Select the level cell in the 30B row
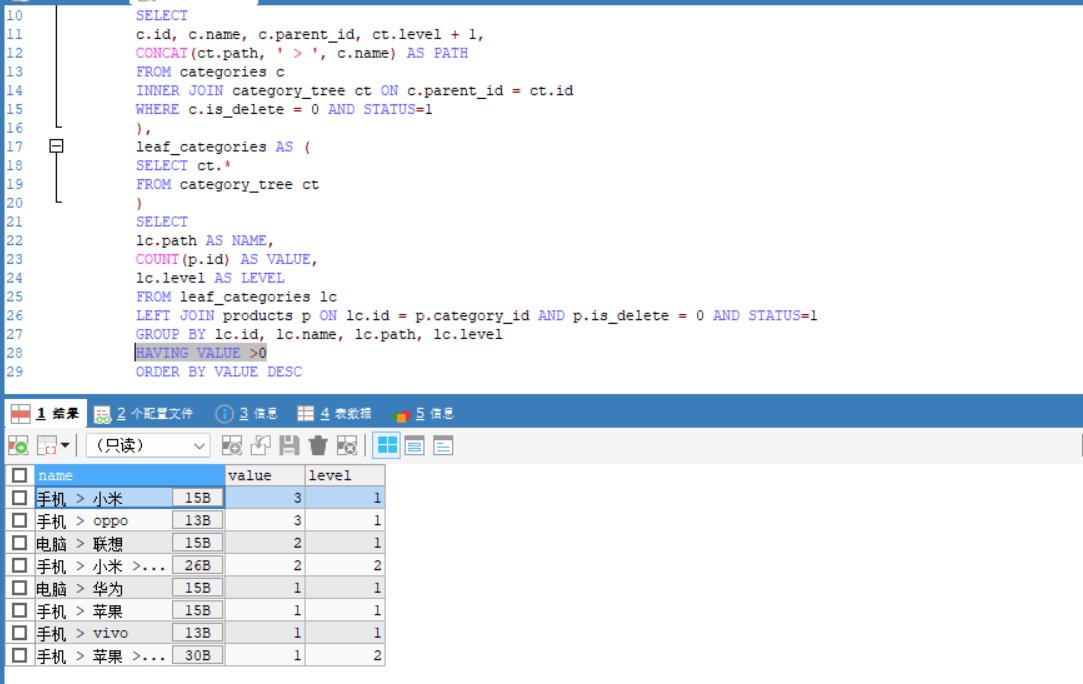The width and height of the screenshot is (1083, 684). point(345,655)
